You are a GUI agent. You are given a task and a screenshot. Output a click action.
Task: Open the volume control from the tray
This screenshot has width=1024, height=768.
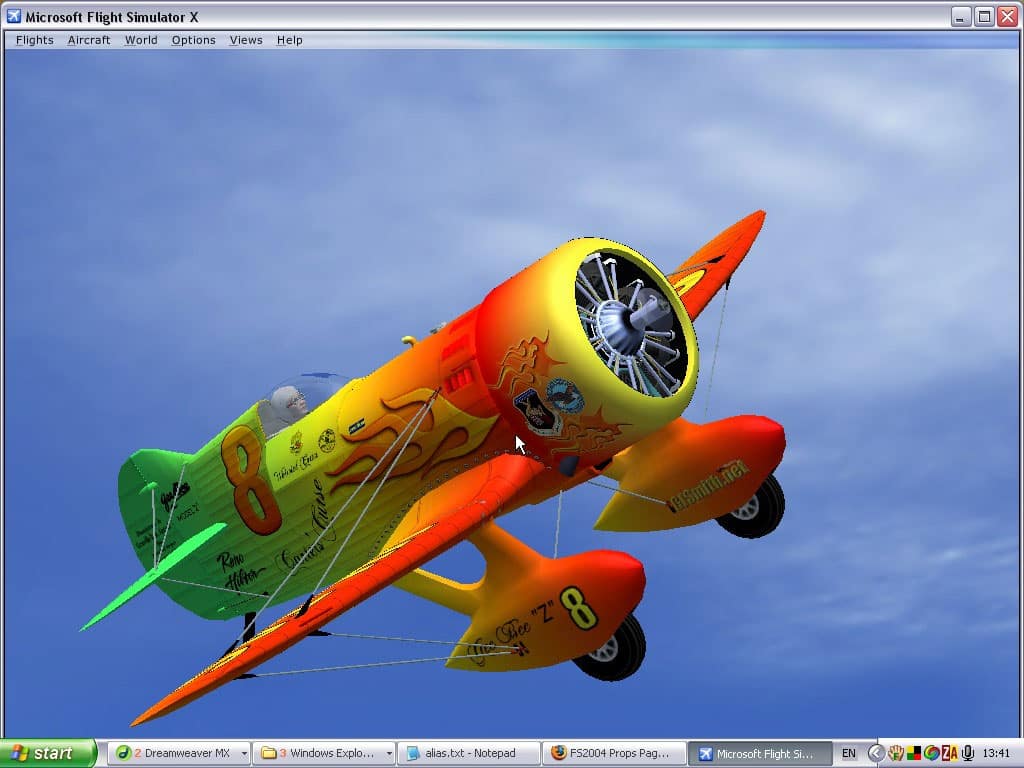click(966, 753)
